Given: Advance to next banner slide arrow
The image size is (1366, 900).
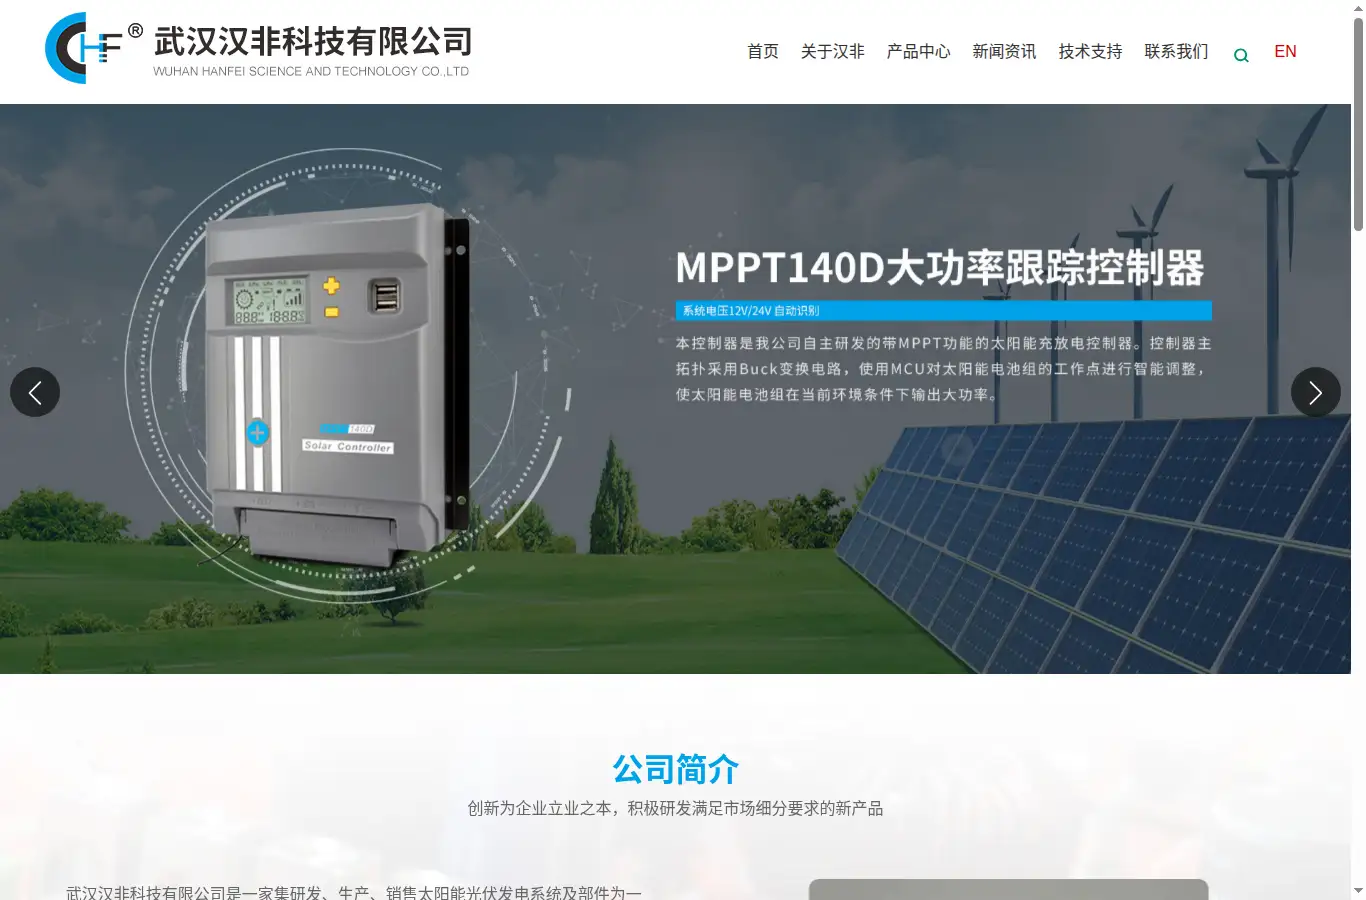Looking at the screenshot, I should coord(1315,392).
